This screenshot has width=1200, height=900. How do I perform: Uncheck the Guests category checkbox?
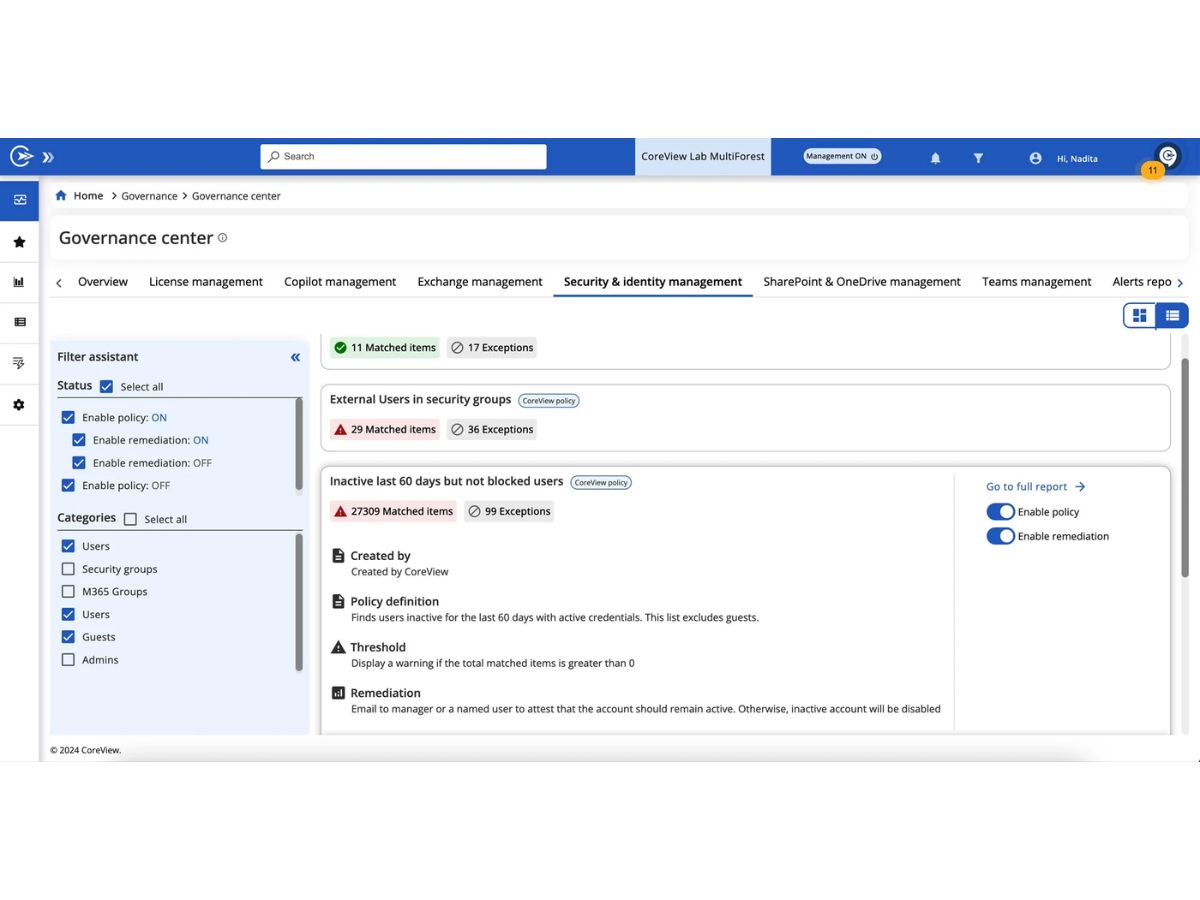68,637
